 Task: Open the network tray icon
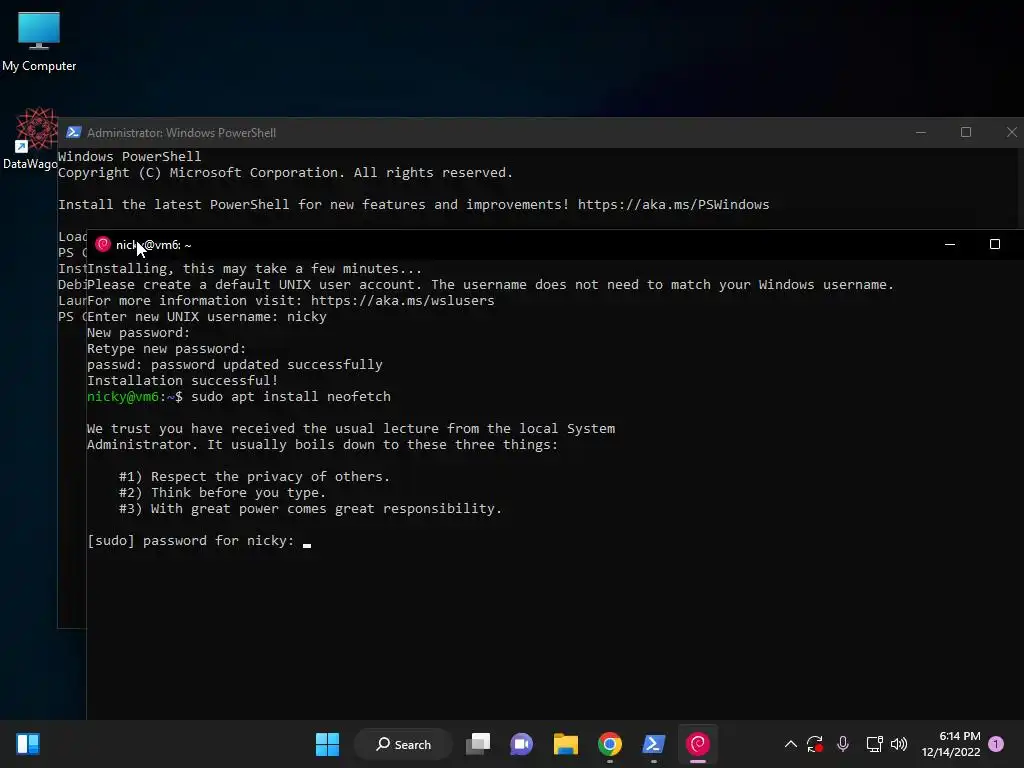tap(874, 744)
